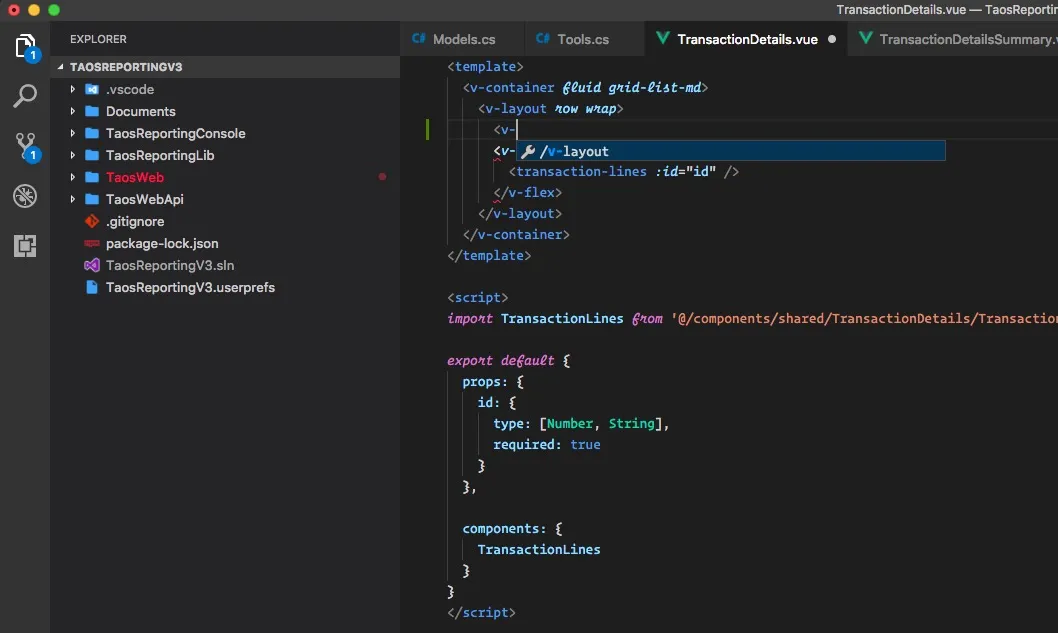Click the TaosReportingV3.sln Visual Studio icon
Image resolution: width=1058 pixels, height=633 pixels.
pos(92,265)
